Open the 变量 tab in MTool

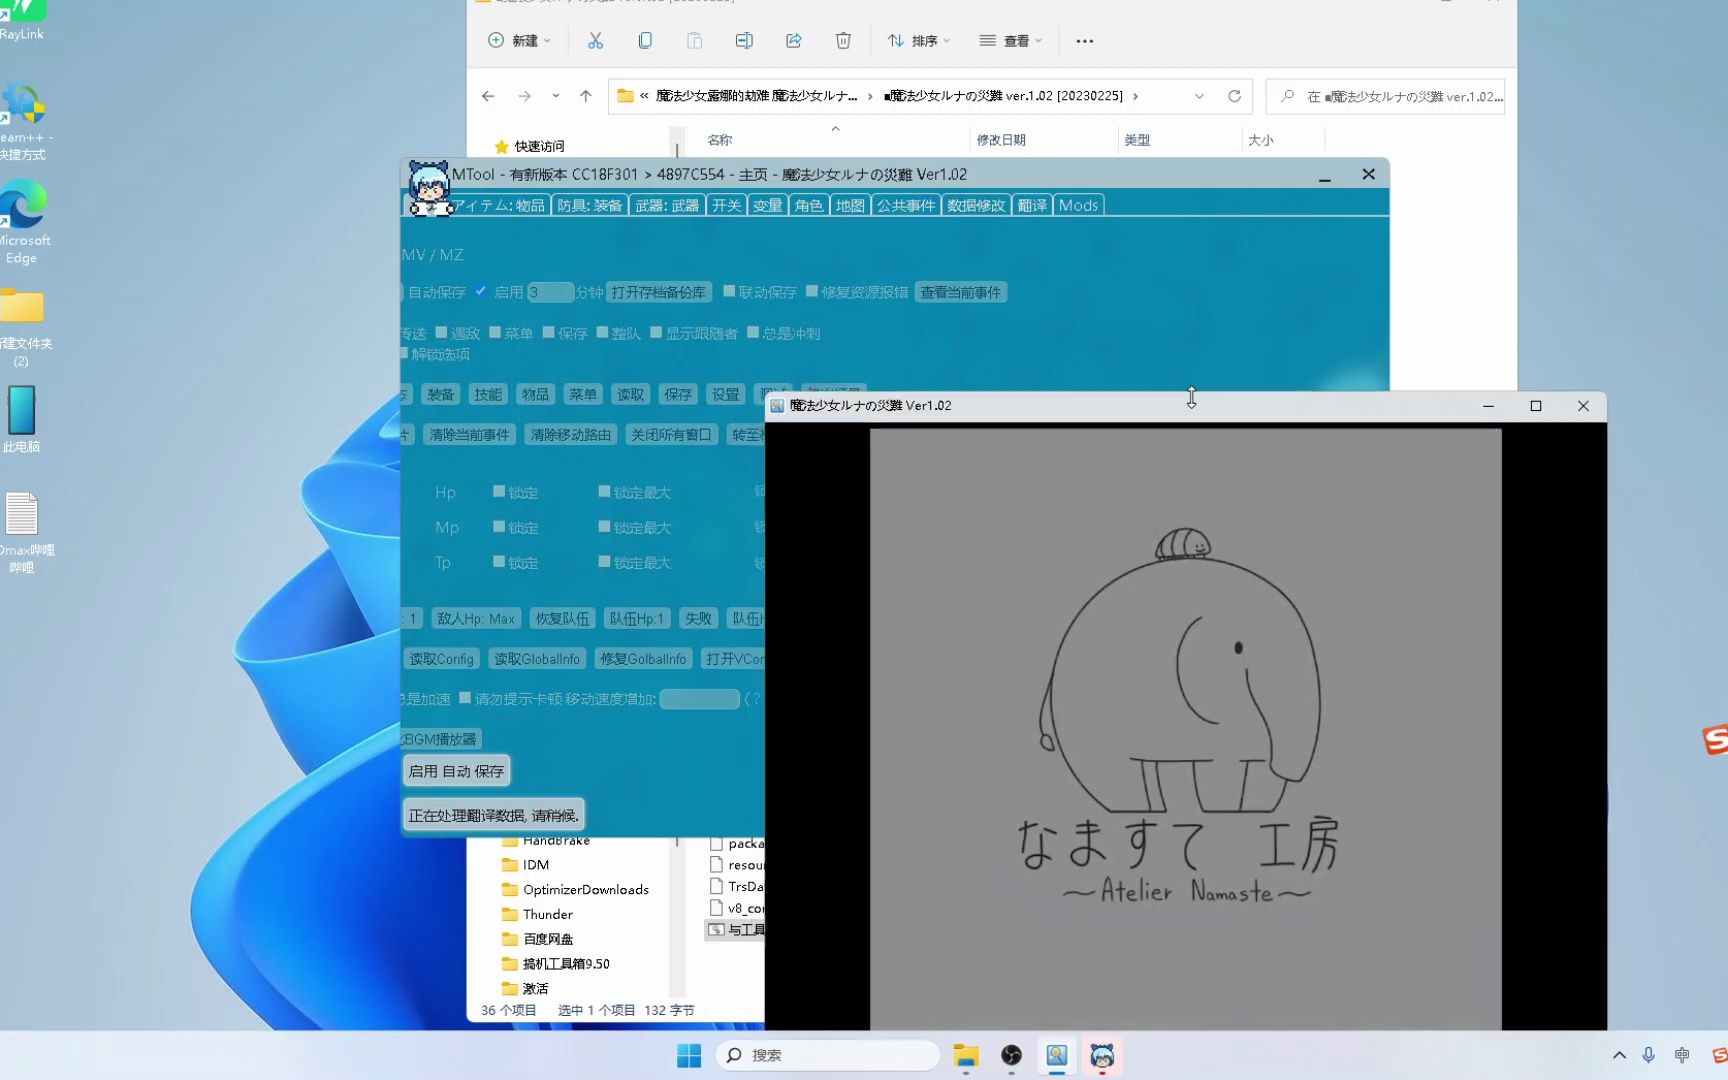pos(767,205)
